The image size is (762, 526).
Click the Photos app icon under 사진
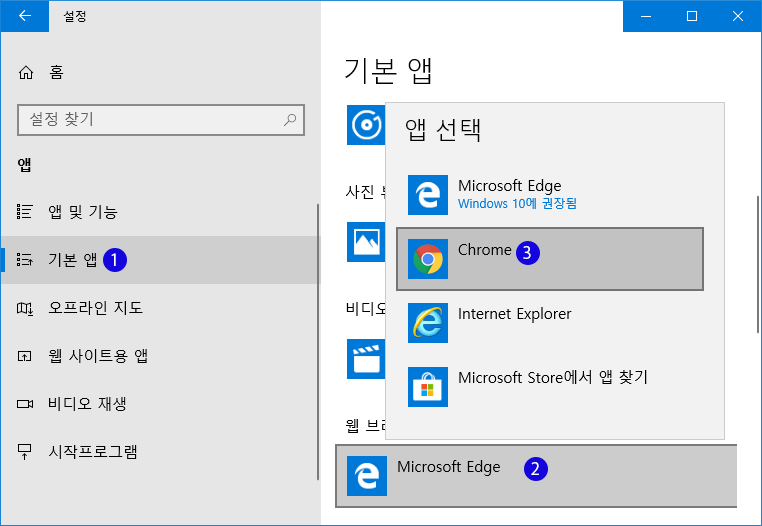click(x=366, y=242)
